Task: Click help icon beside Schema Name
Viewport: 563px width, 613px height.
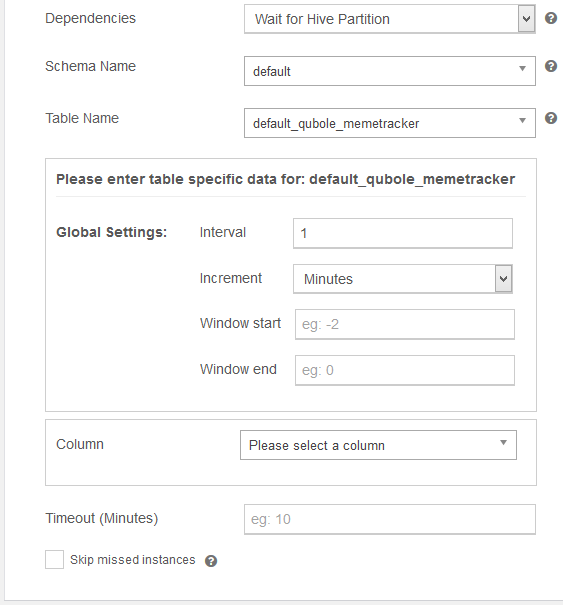Action: pos(551,66)
